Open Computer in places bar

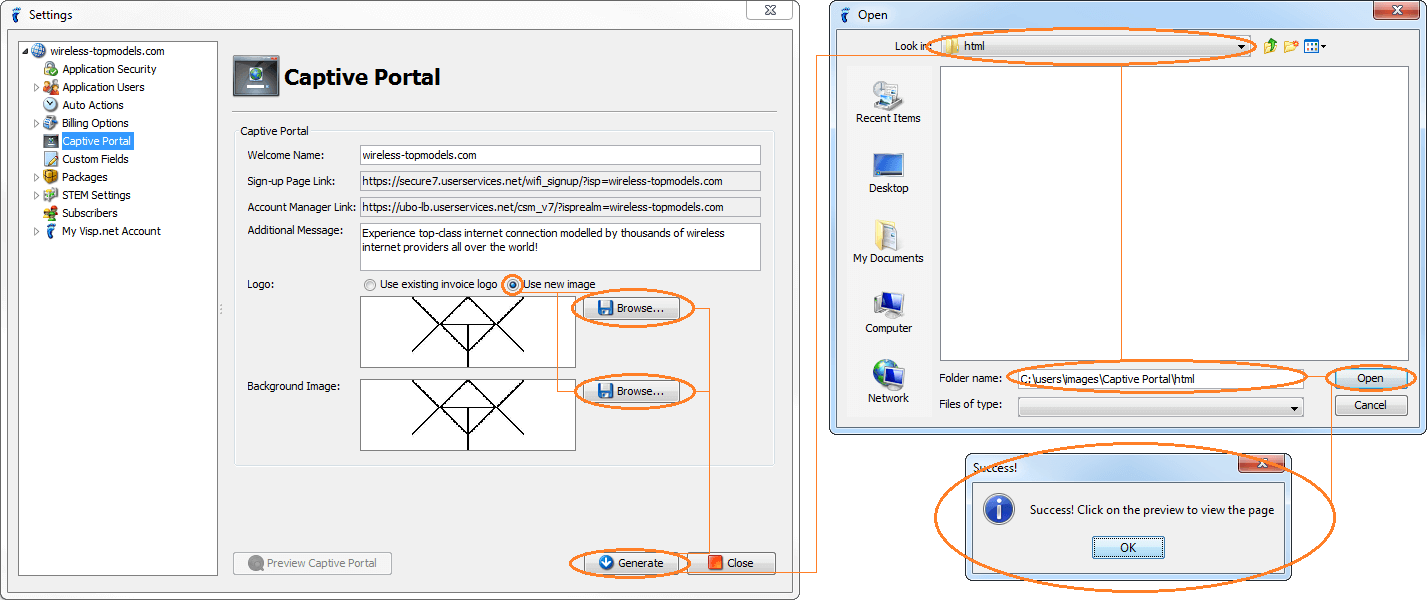point(888,312)
